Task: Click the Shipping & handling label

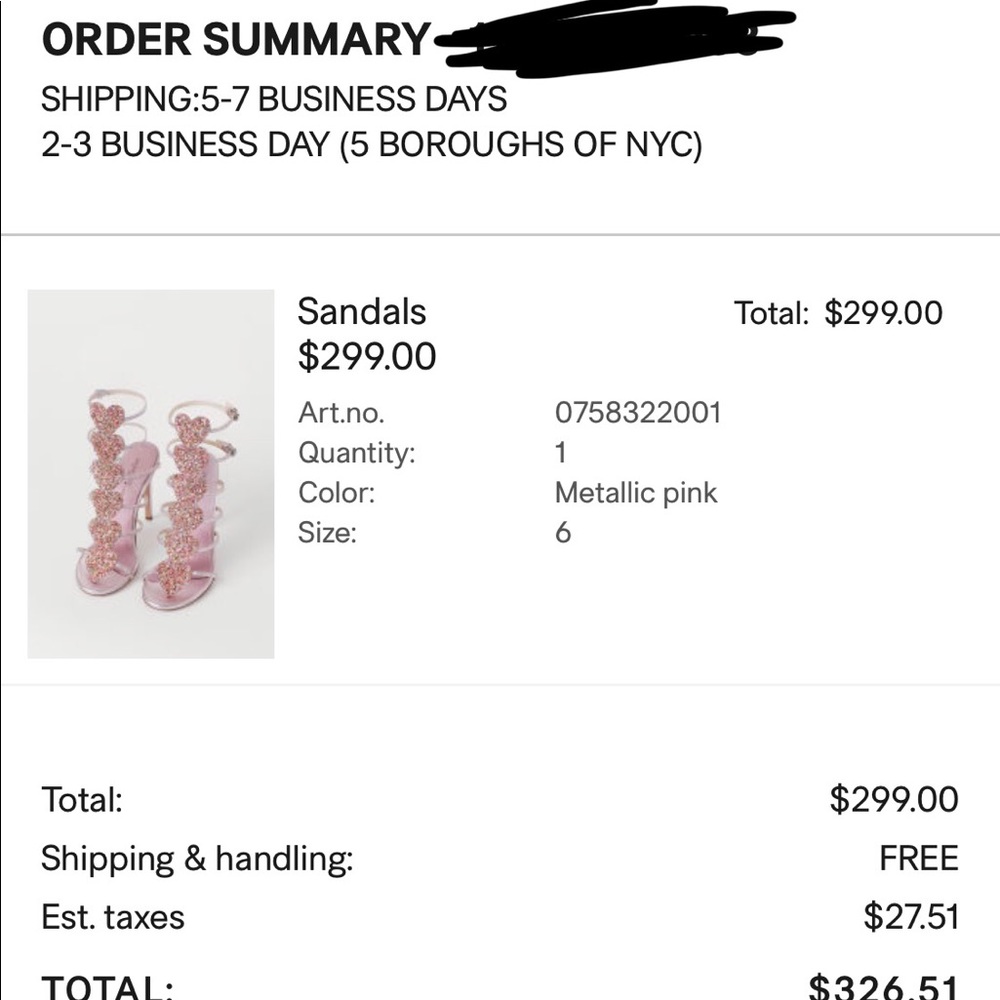Action: (x=197, y=858)
